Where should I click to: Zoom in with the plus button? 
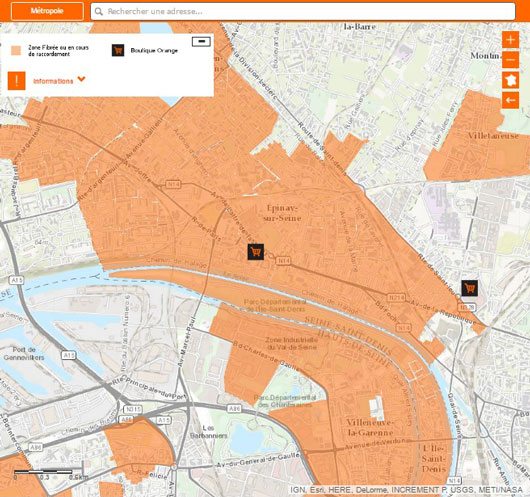510,40
